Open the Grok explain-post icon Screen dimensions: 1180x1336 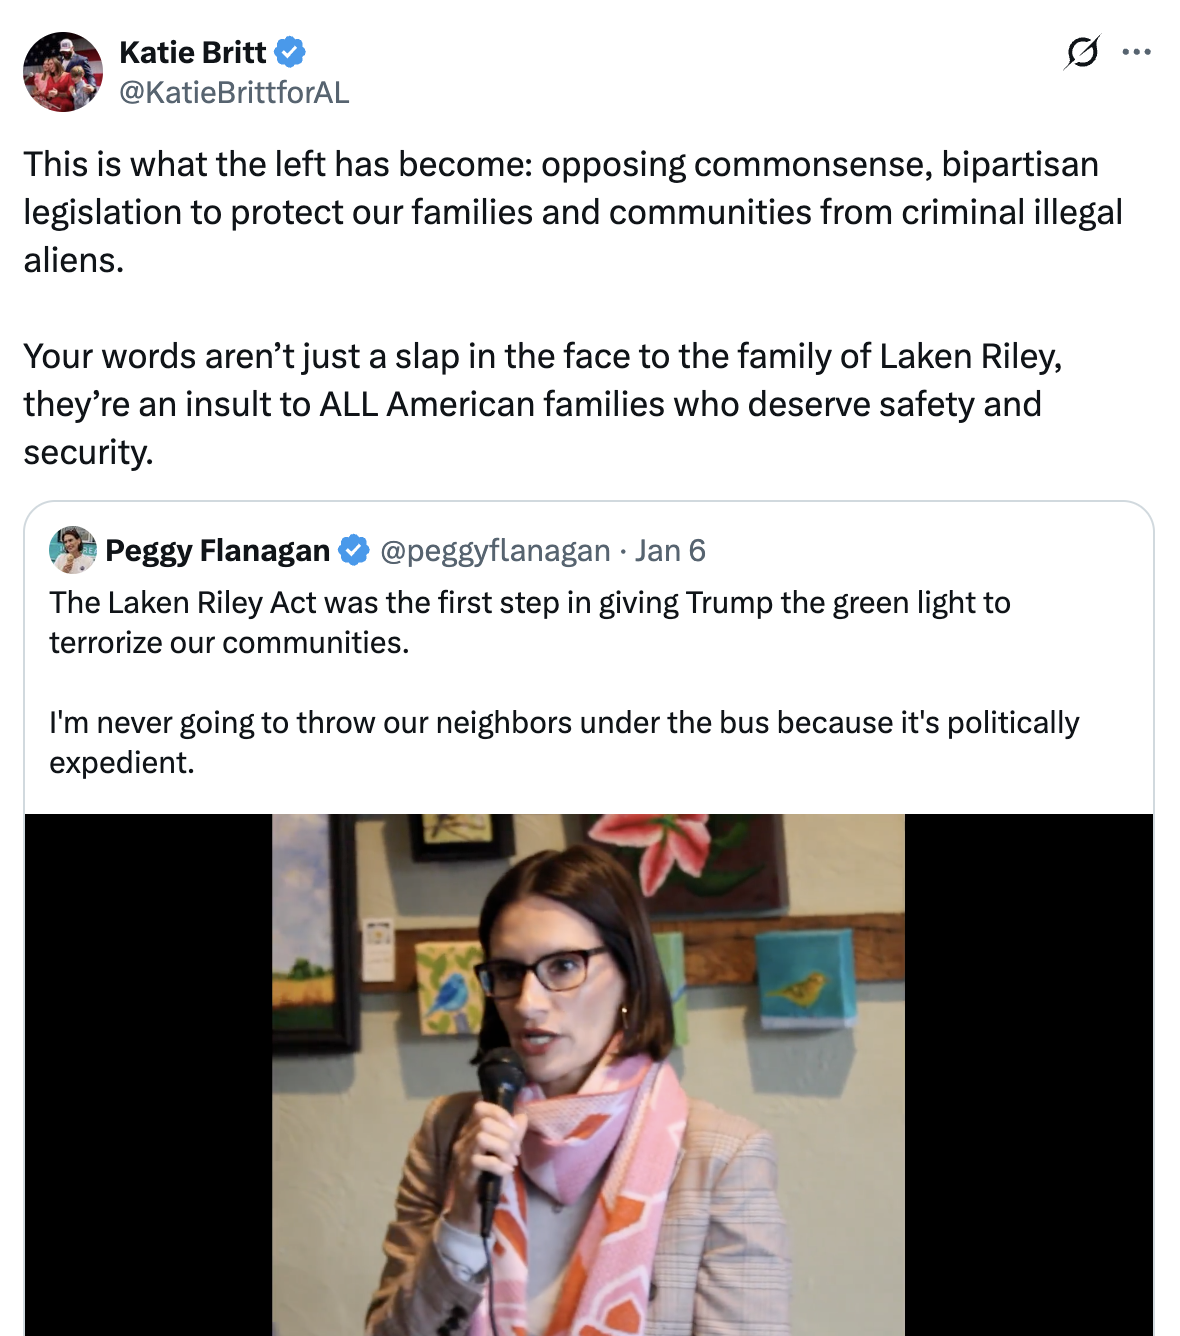click(x=1082, y=52)
